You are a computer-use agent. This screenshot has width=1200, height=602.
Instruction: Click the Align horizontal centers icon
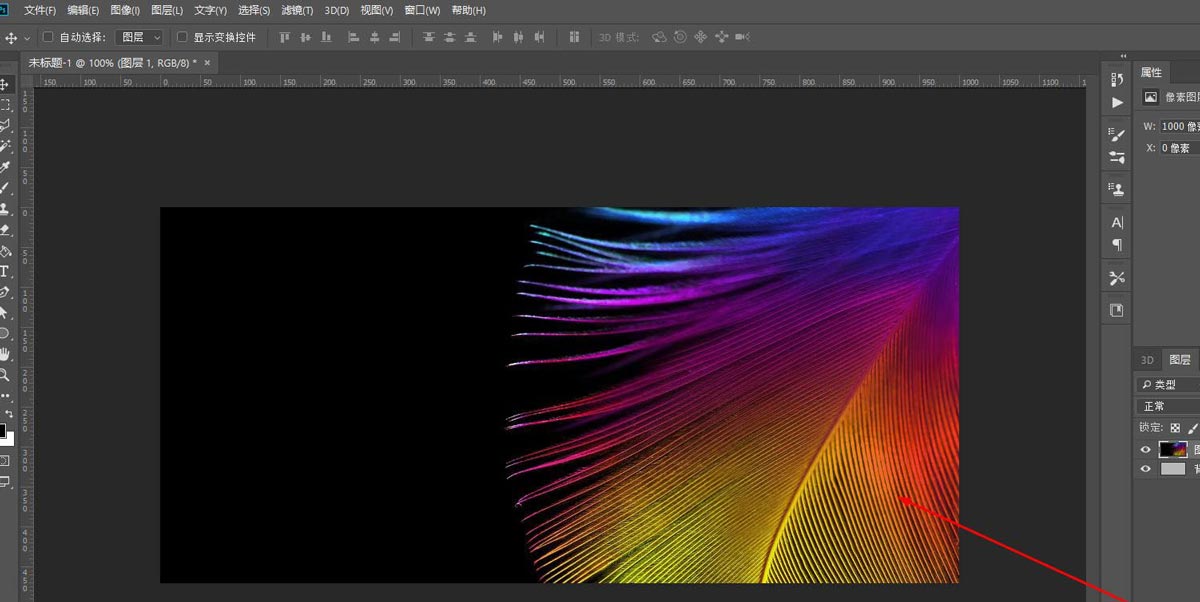(375, 37)
